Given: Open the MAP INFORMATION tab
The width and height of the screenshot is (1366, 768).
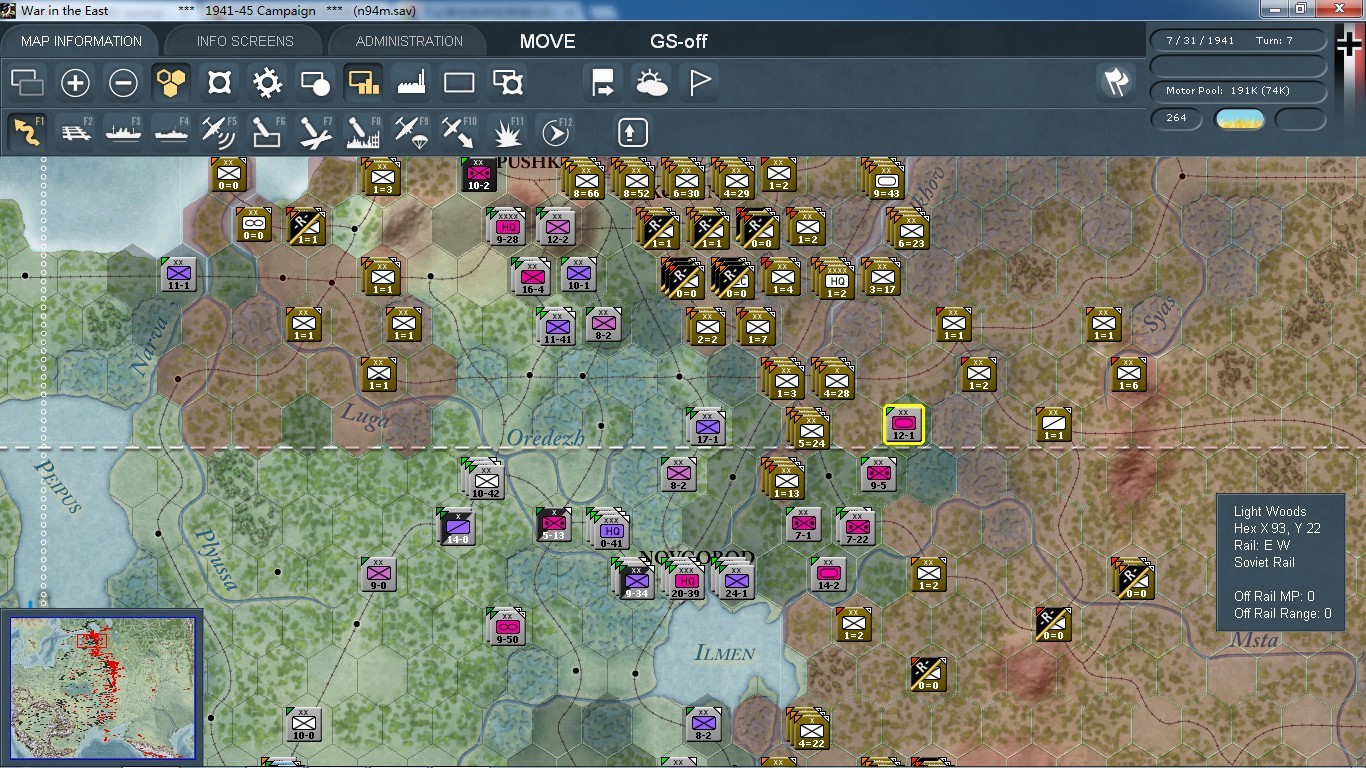Looking at the screenshot, I should tap(82, 41).
